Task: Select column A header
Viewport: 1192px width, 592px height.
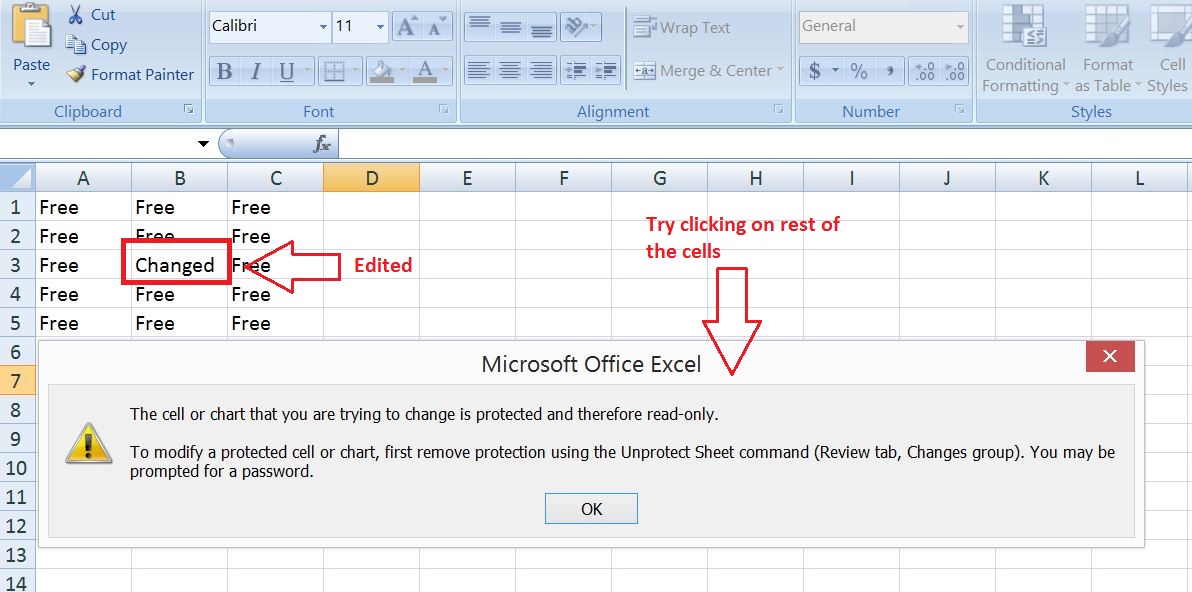Action: (x=84, y=179)
